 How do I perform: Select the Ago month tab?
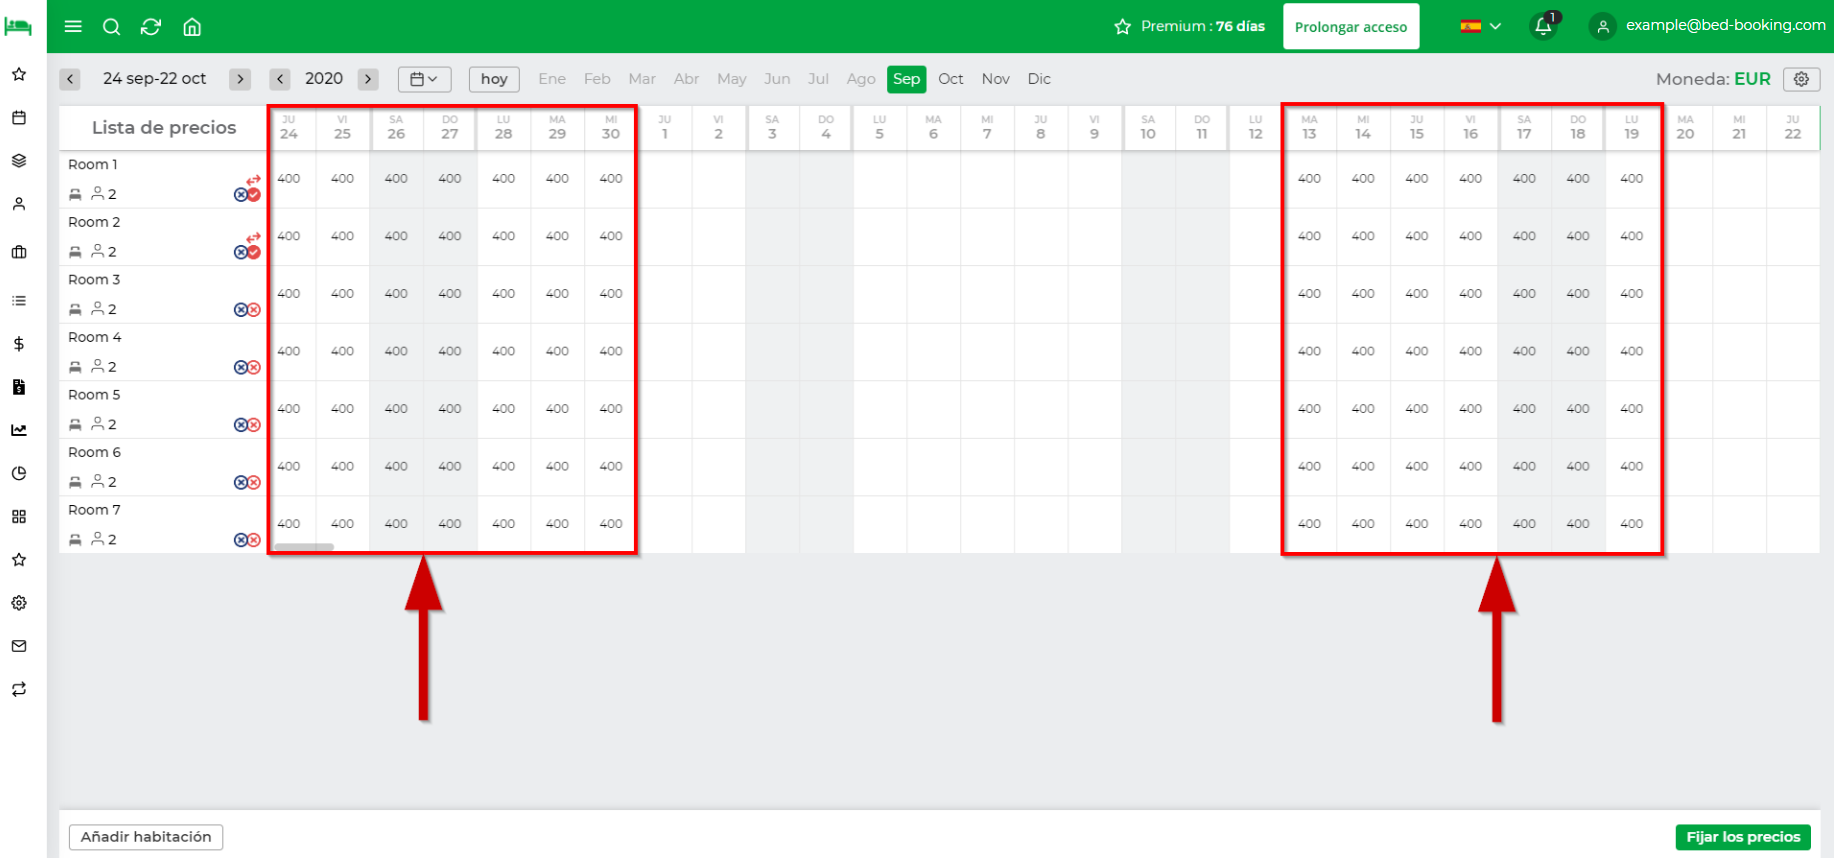click(861, 79)
